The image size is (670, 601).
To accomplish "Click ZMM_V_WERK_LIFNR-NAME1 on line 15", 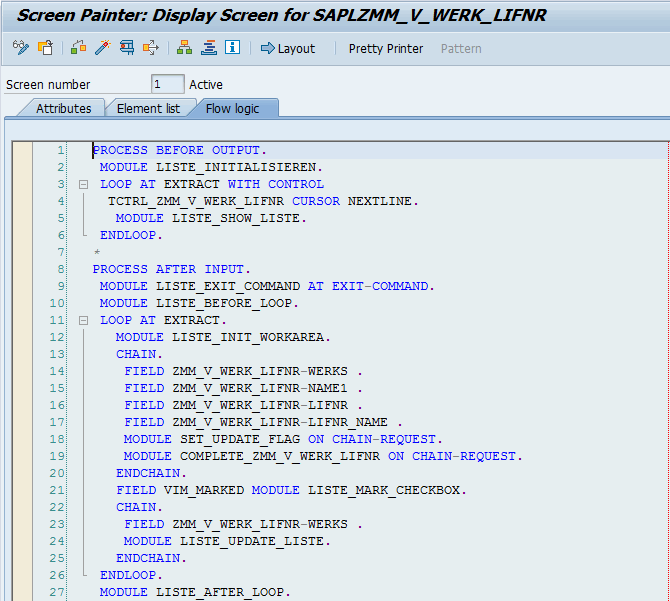I will click(x=260, y=388).
